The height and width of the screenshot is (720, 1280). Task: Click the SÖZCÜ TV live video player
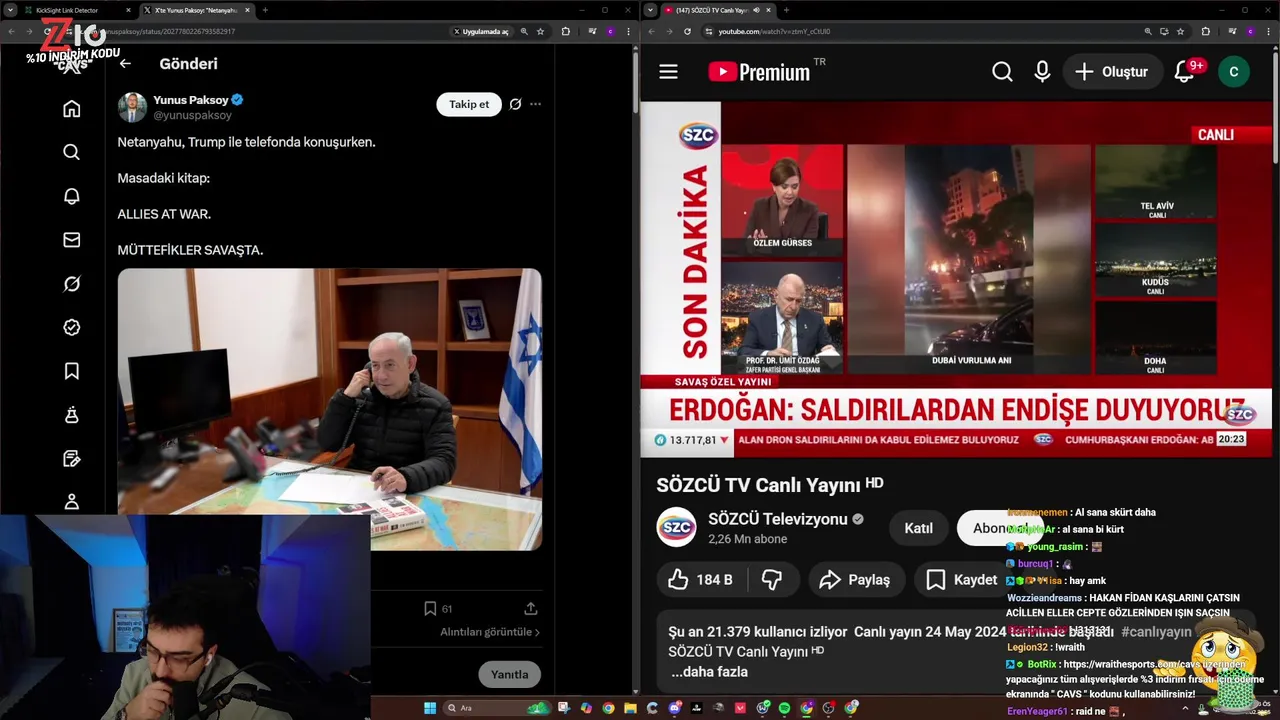956,279
